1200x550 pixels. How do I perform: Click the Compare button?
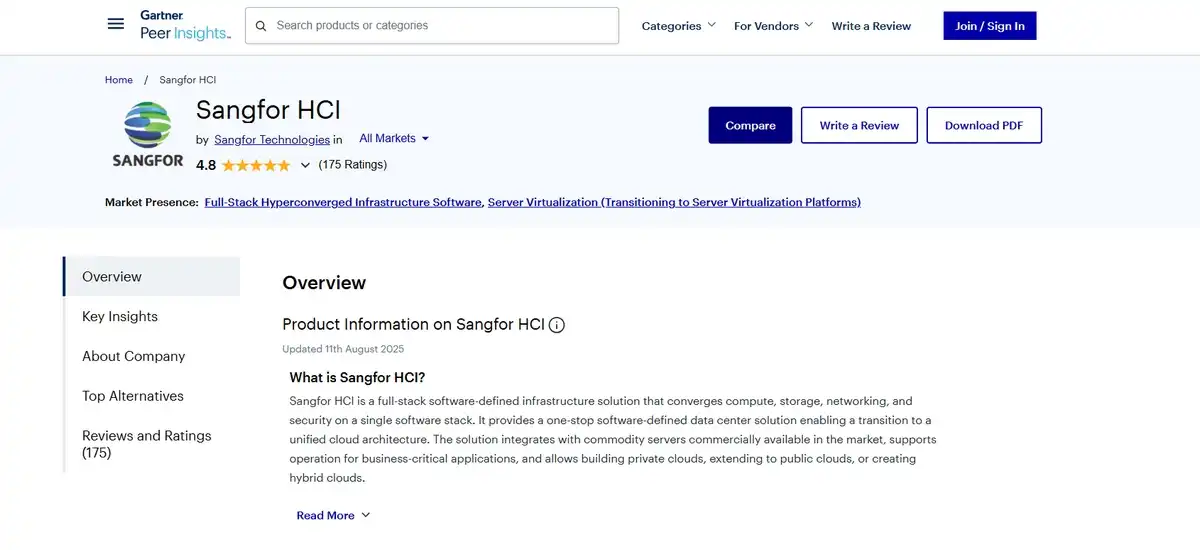coord(750,125)
